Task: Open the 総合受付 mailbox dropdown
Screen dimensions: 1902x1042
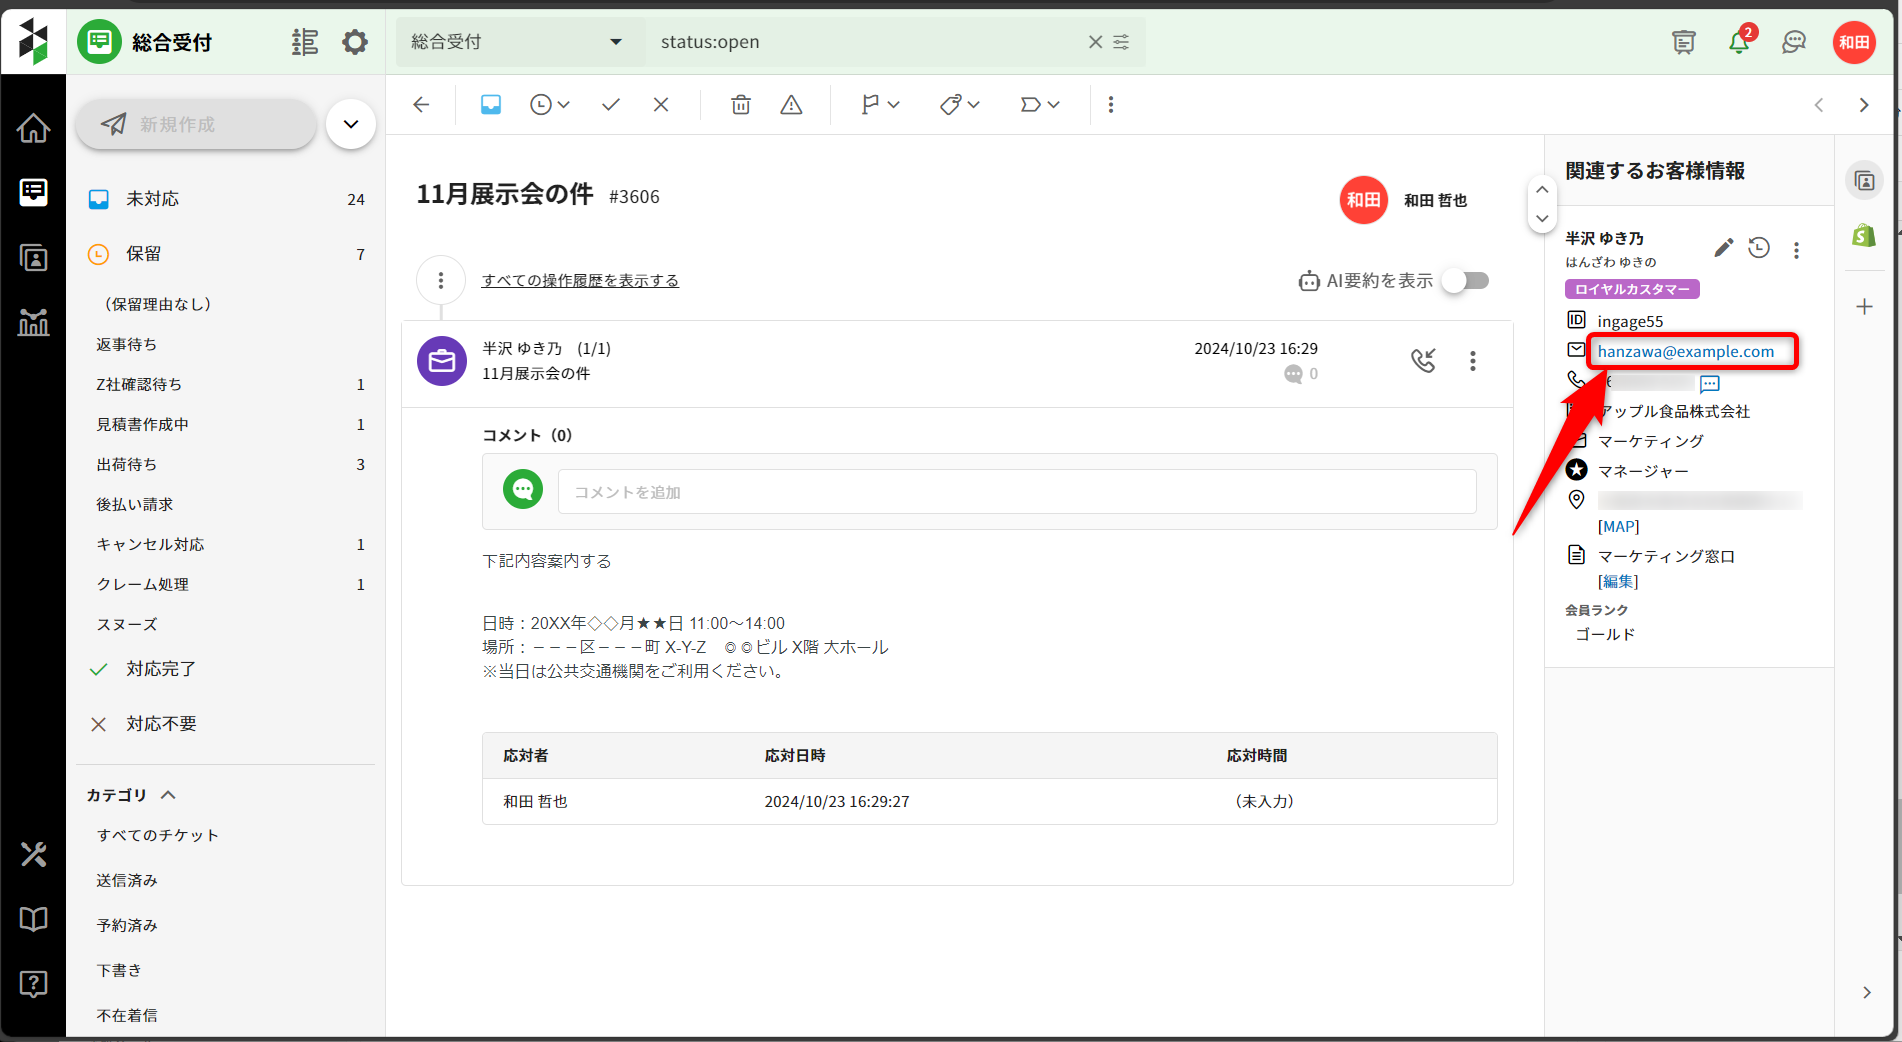Action: pyautogui.click(x=517, y=42)
